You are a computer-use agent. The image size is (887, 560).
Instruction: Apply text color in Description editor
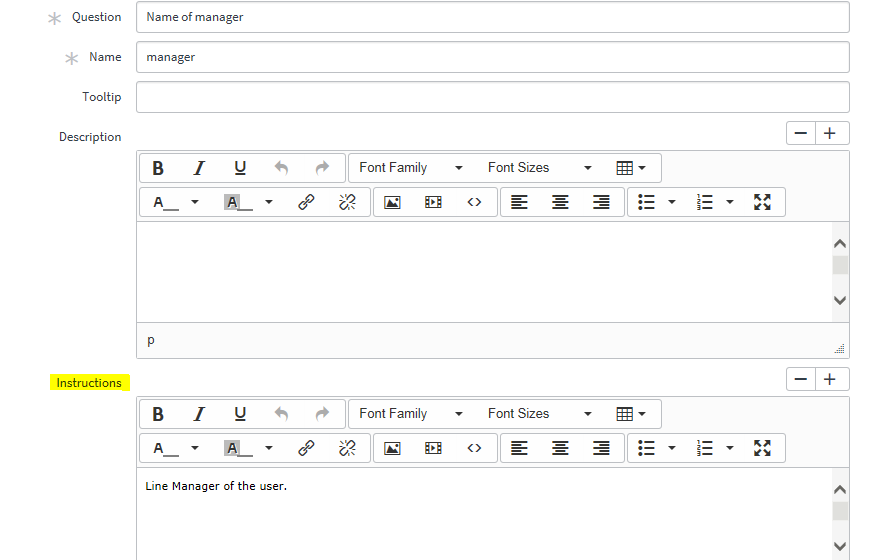point(165,202)
